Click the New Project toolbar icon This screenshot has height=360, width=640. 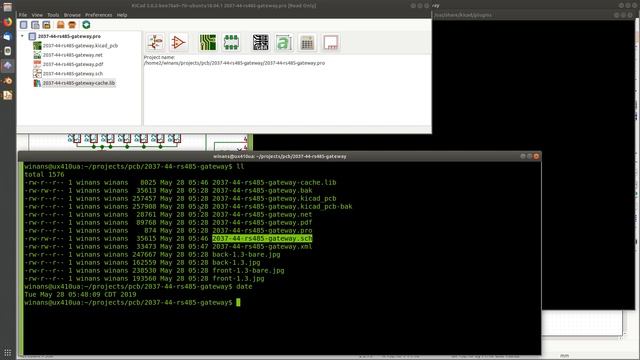click(x=24, y=25)
